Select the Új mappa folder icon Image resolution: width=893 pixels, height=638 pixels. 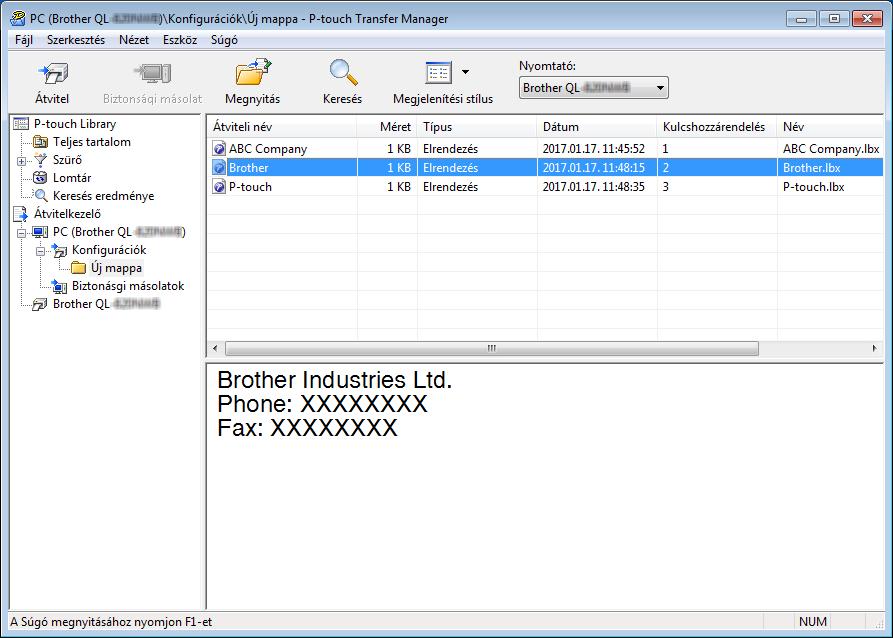[x=79, y=268]
